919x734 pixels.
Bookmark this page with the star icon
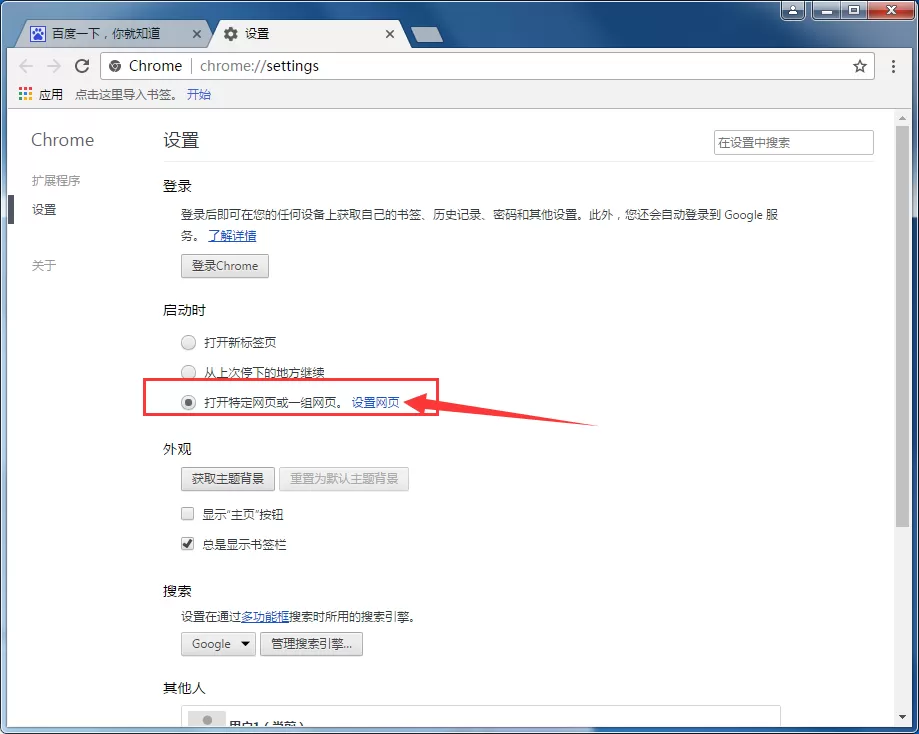coord(859,66)
